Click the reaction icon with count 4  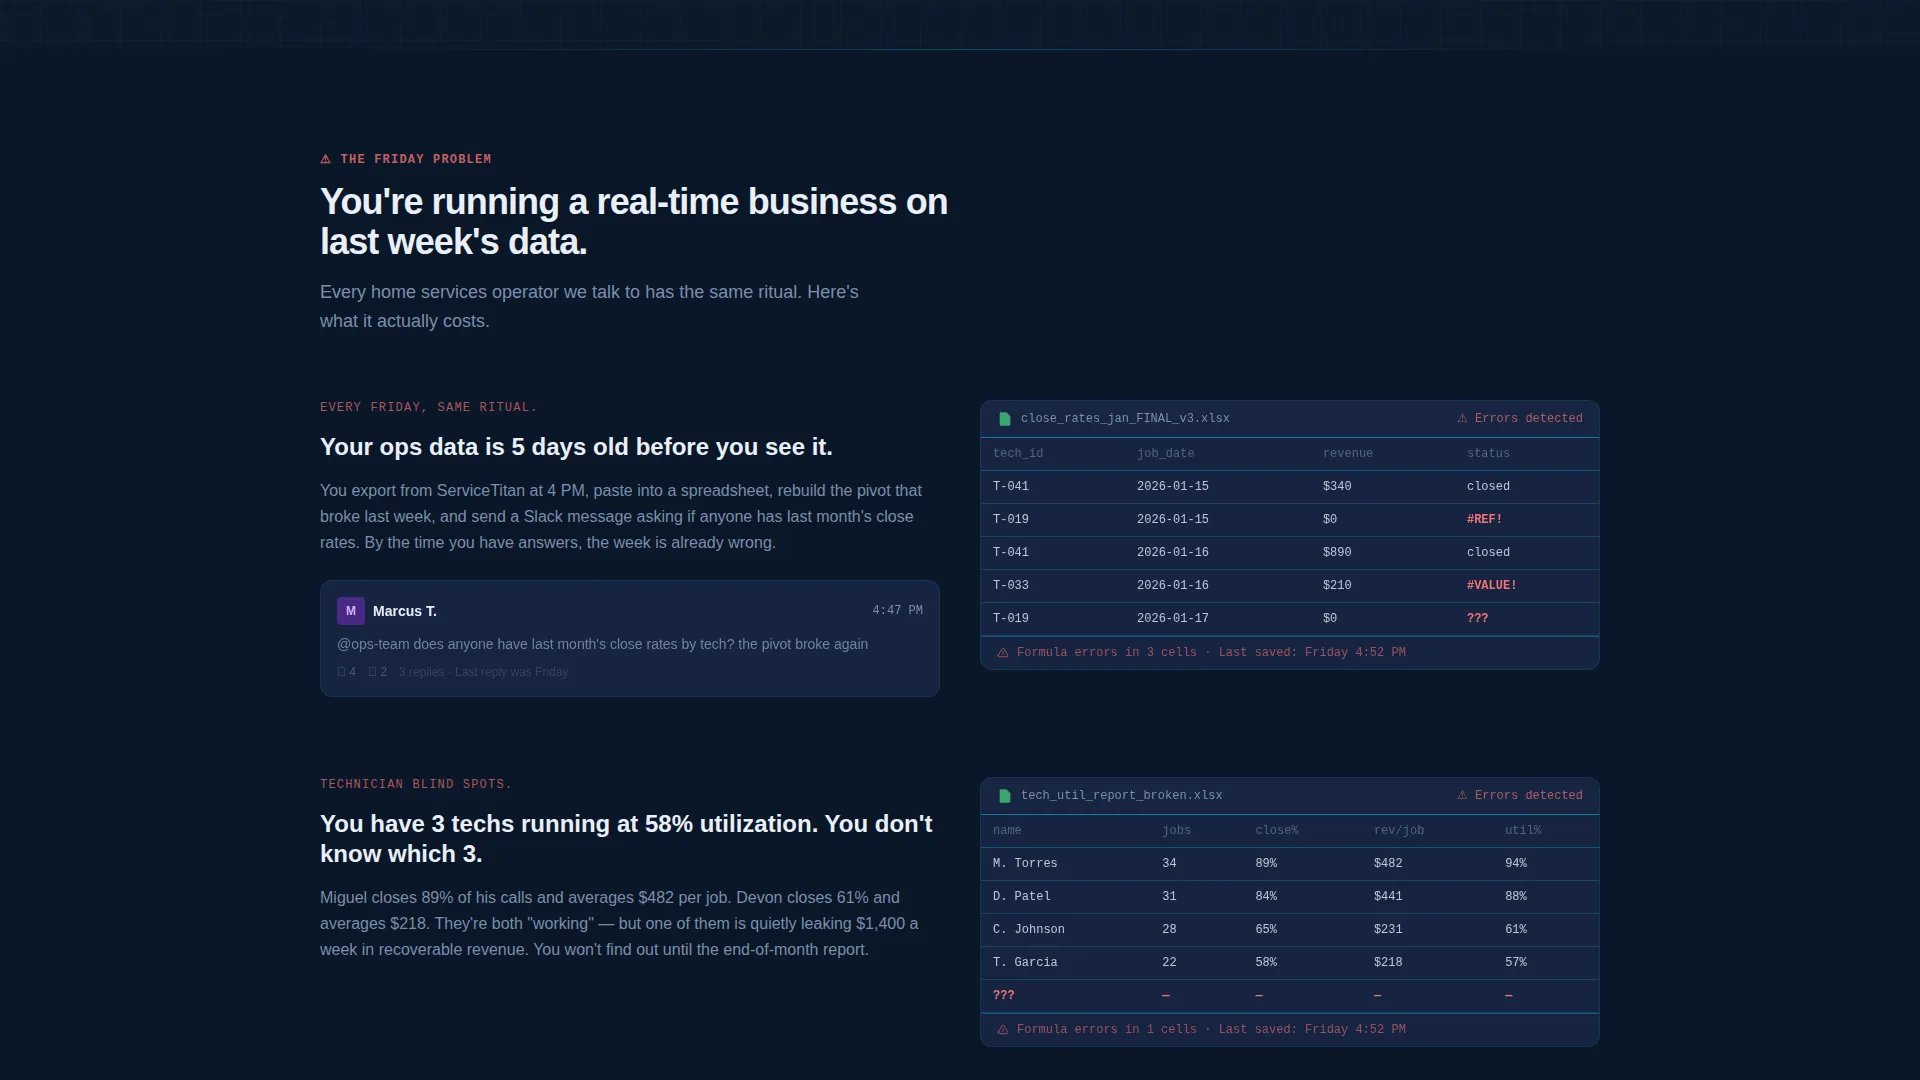coord(342,672)
